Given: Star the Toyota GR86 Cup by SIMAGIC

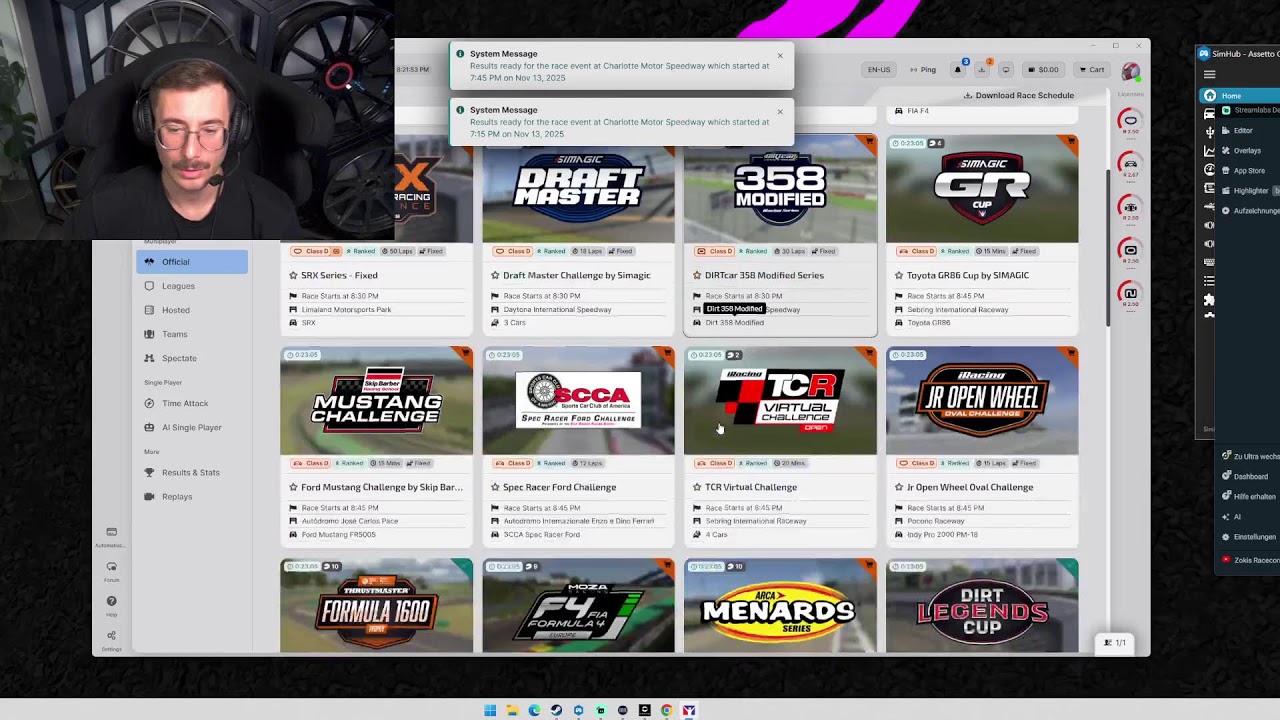Looking at the screenshot, I should click(x=899, y=275).
